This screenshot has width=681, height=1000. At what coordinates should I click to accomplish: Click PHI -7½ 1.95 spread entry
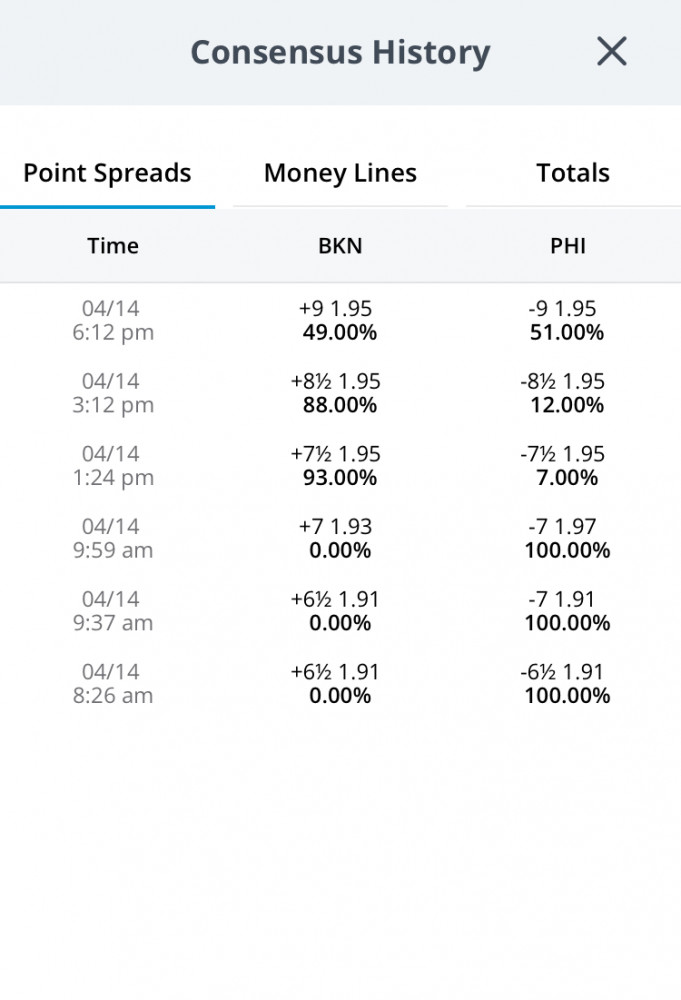[562, 454]
